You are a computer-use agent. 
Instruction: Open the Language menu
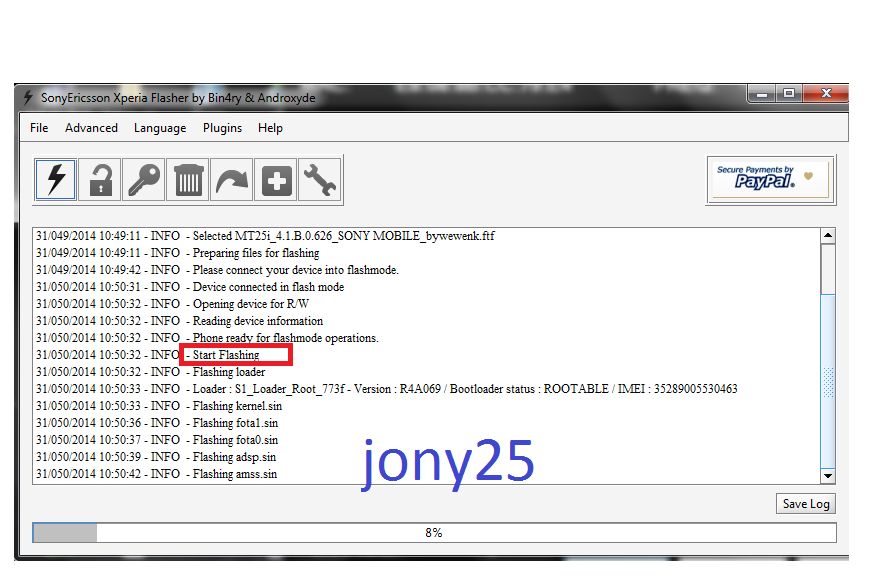click(x=160, y=128)
